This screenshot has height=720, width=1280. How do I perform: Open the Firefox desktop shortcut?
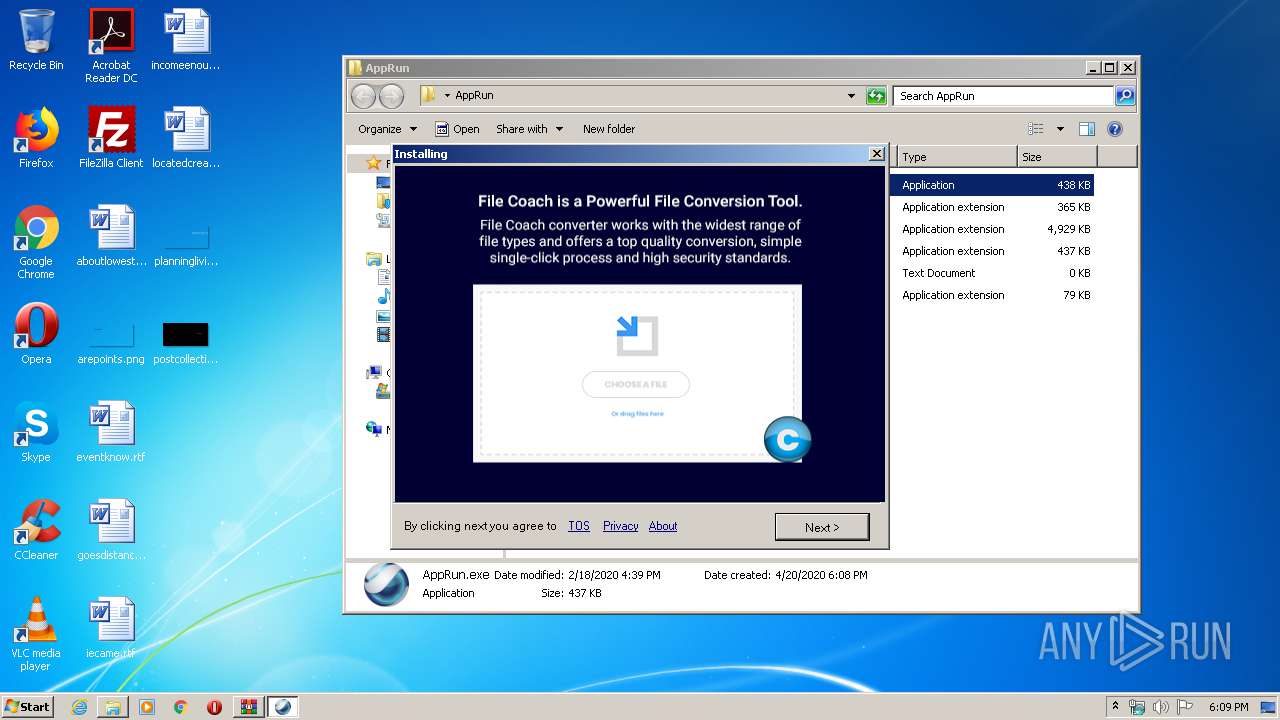pyautogui.click(x=36, y=137)
